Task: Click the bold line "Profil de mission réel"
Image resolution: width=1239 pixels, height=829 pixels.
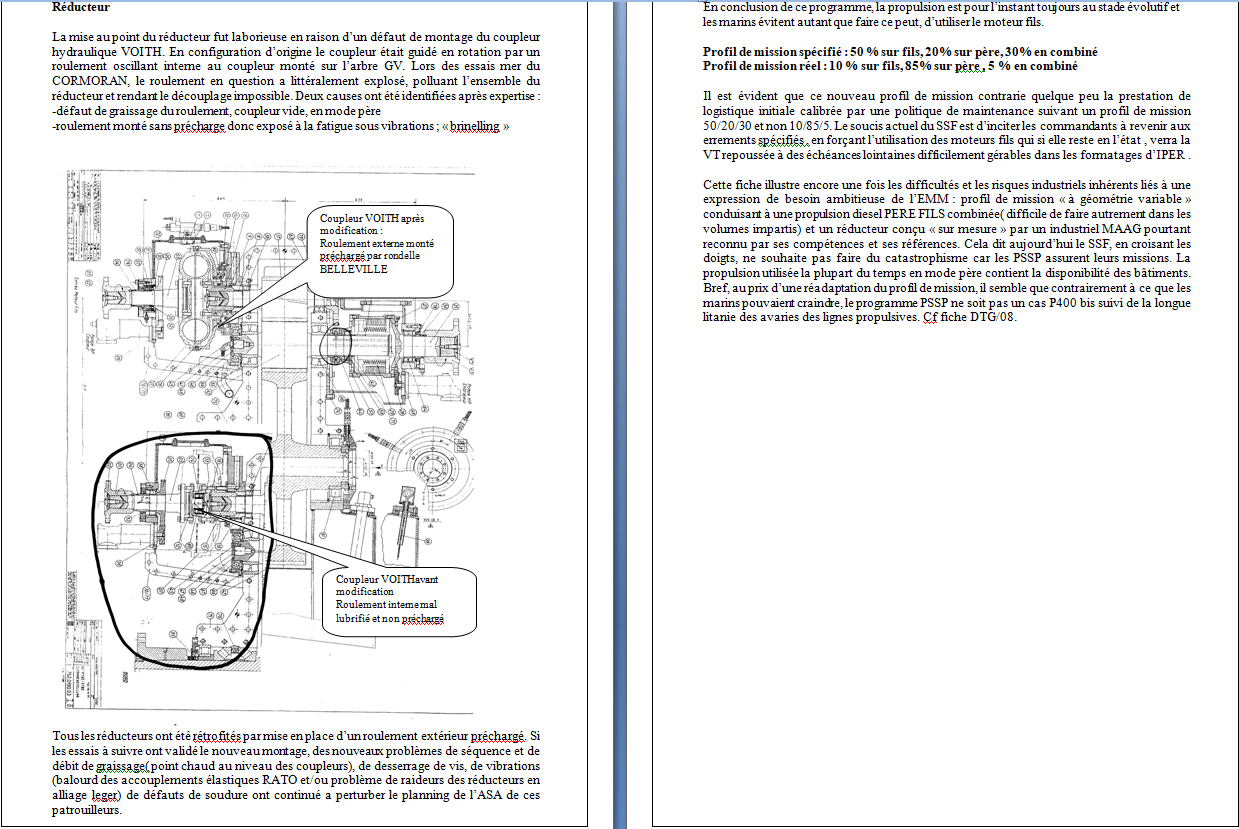Action: [890, 66]
